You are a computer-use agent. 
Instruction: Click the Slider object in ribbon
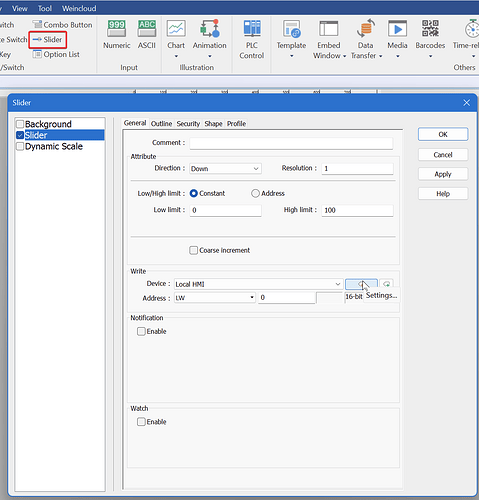pos(48,40)
